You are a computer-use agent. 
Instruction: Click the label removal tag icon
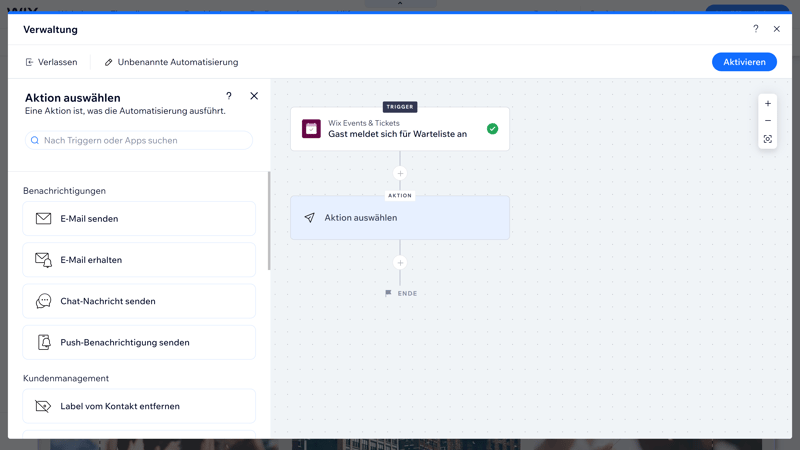click(x=43, y=406)
